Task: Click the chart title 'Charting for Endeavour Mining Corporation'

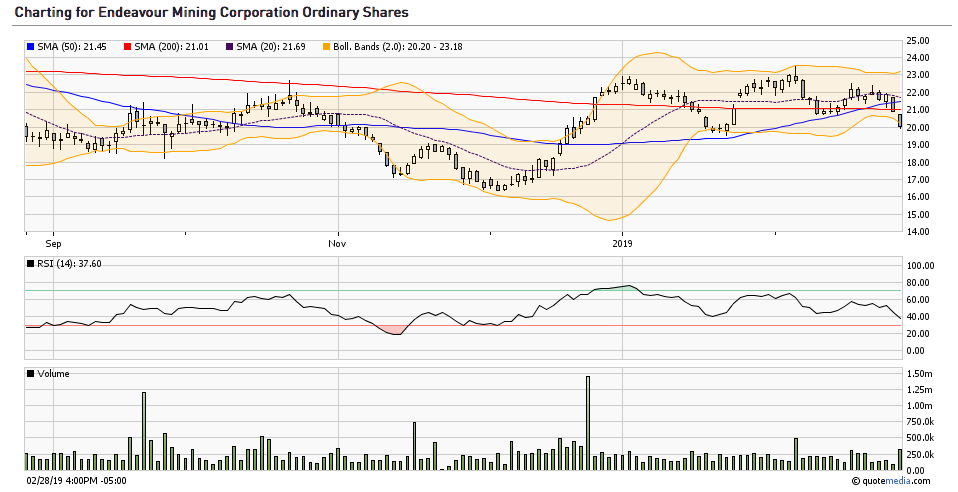Action: (156, 12)
